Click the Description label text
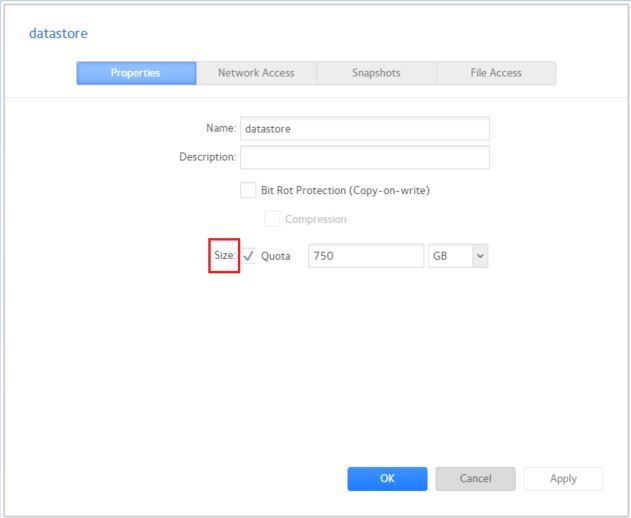Screen dimensions: 631x518 click(206, 157)
